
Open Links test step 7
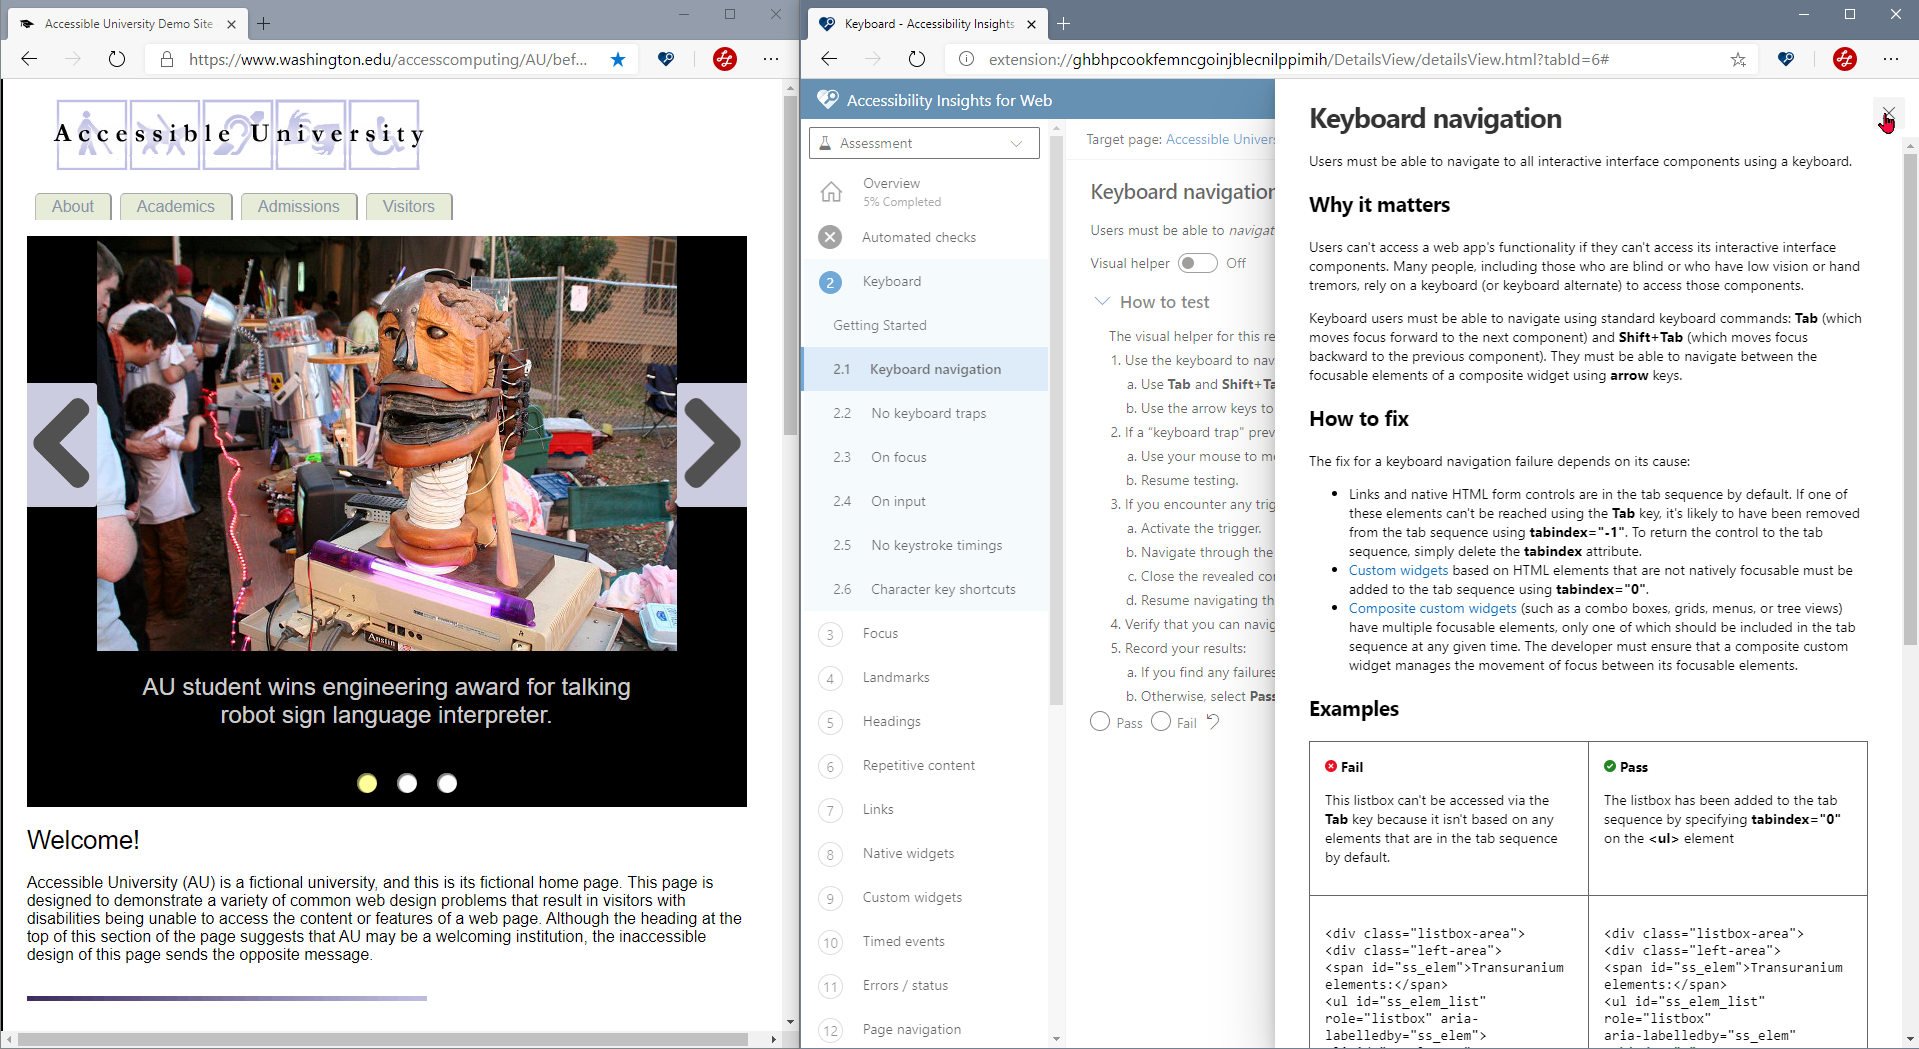tap(878, 809)
